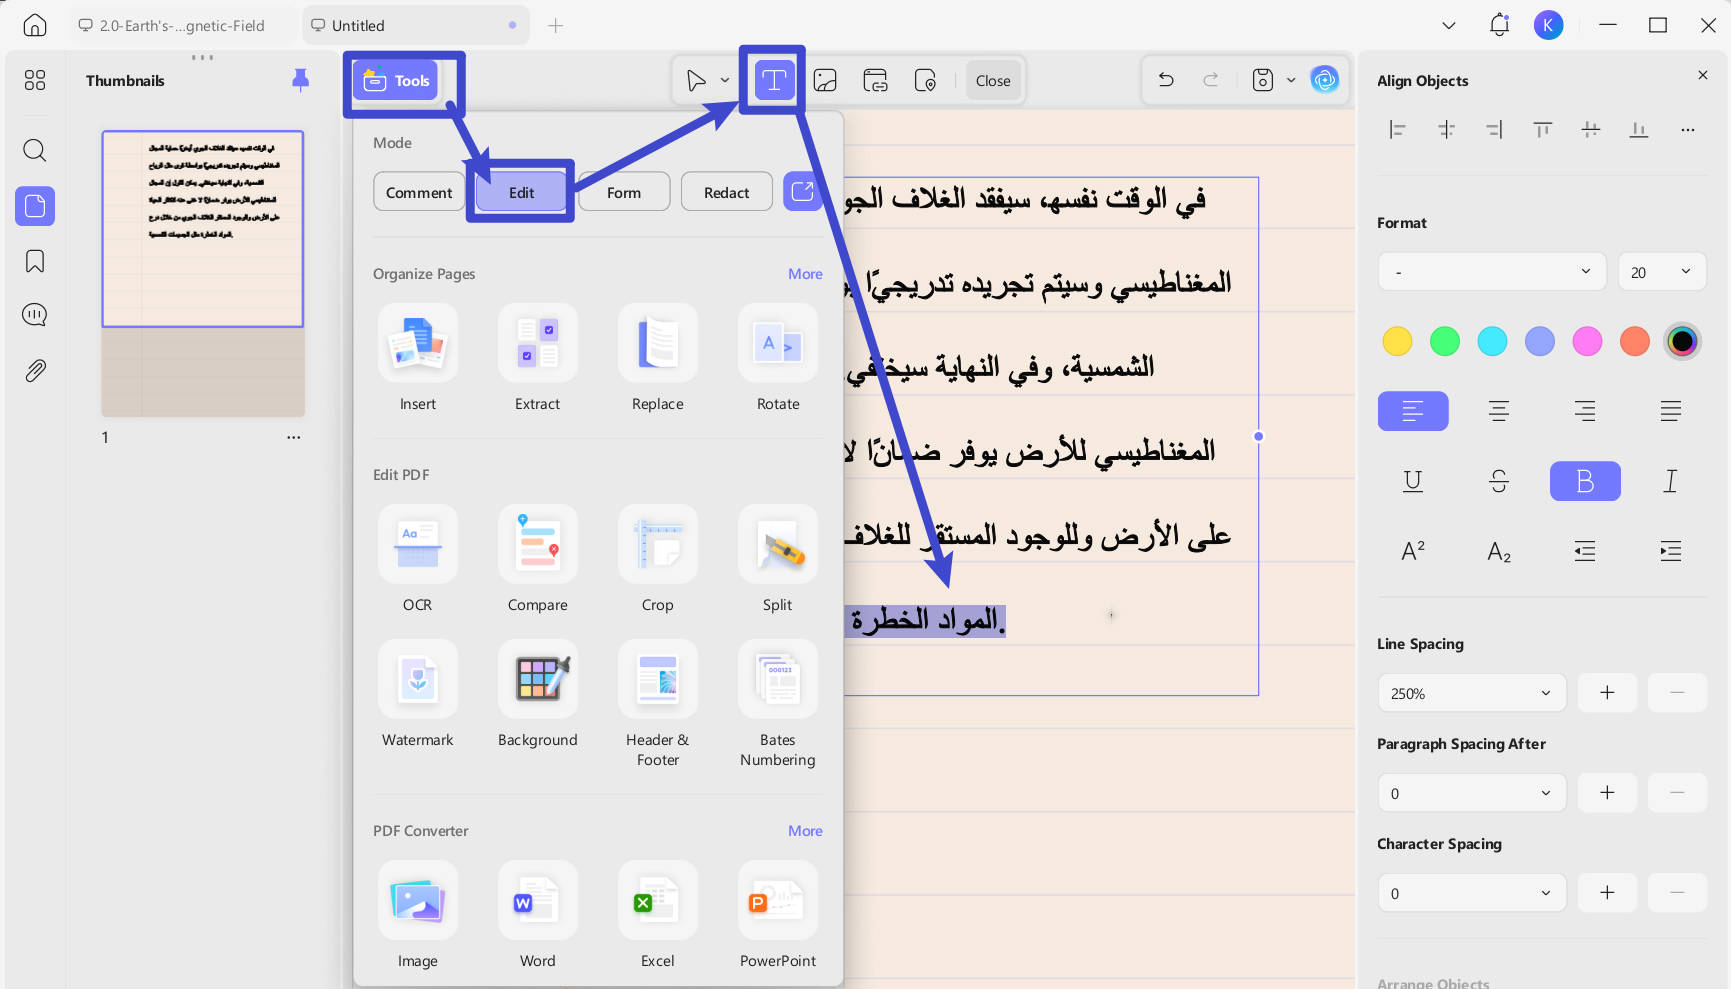1731x989 pixels.
Task: Click the Link edit tool icon
Action: [x=875, y=80]
